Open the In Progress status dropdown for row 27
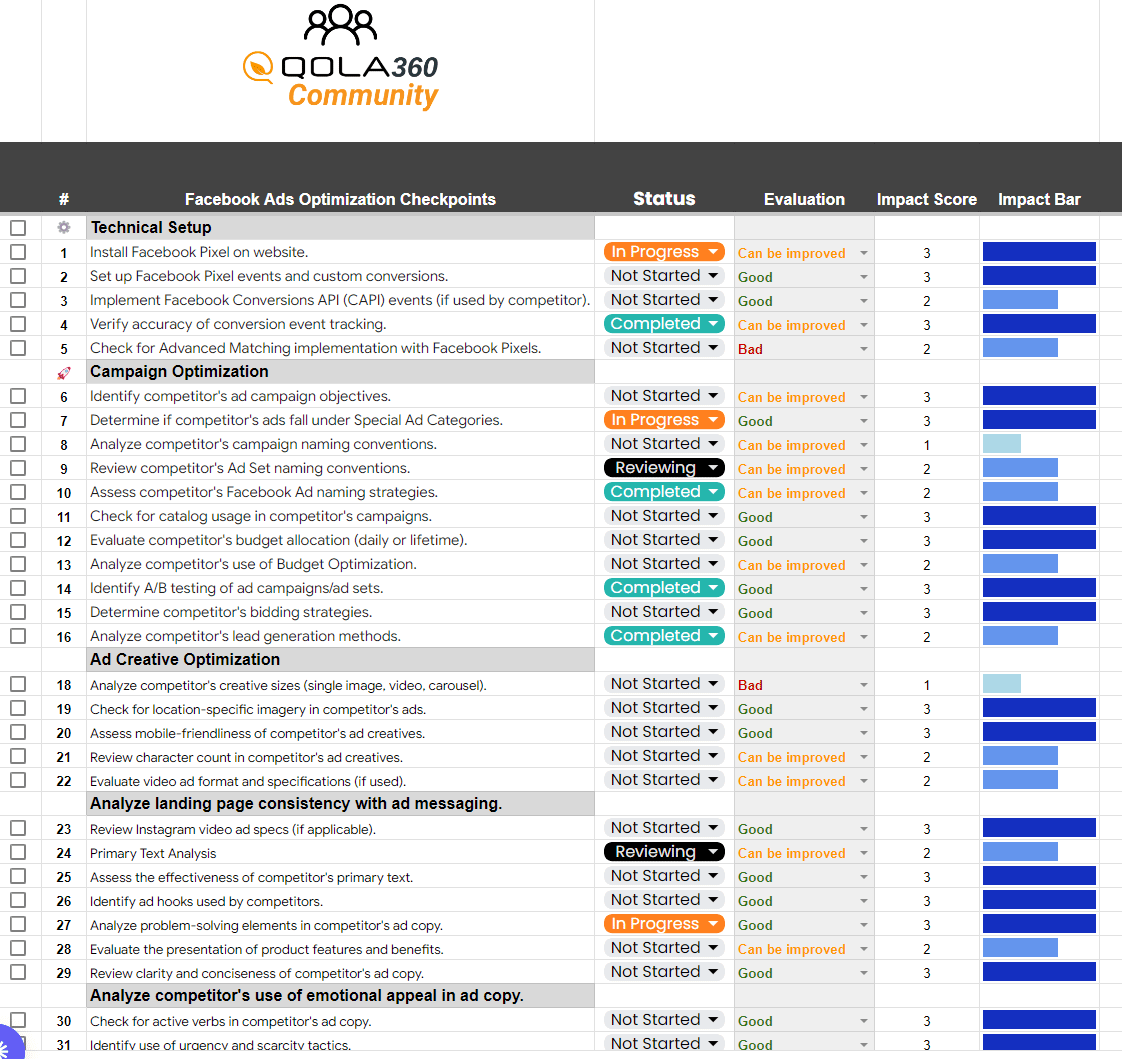The width and height of the screenshot is (1122, 1059). point(664,924)
